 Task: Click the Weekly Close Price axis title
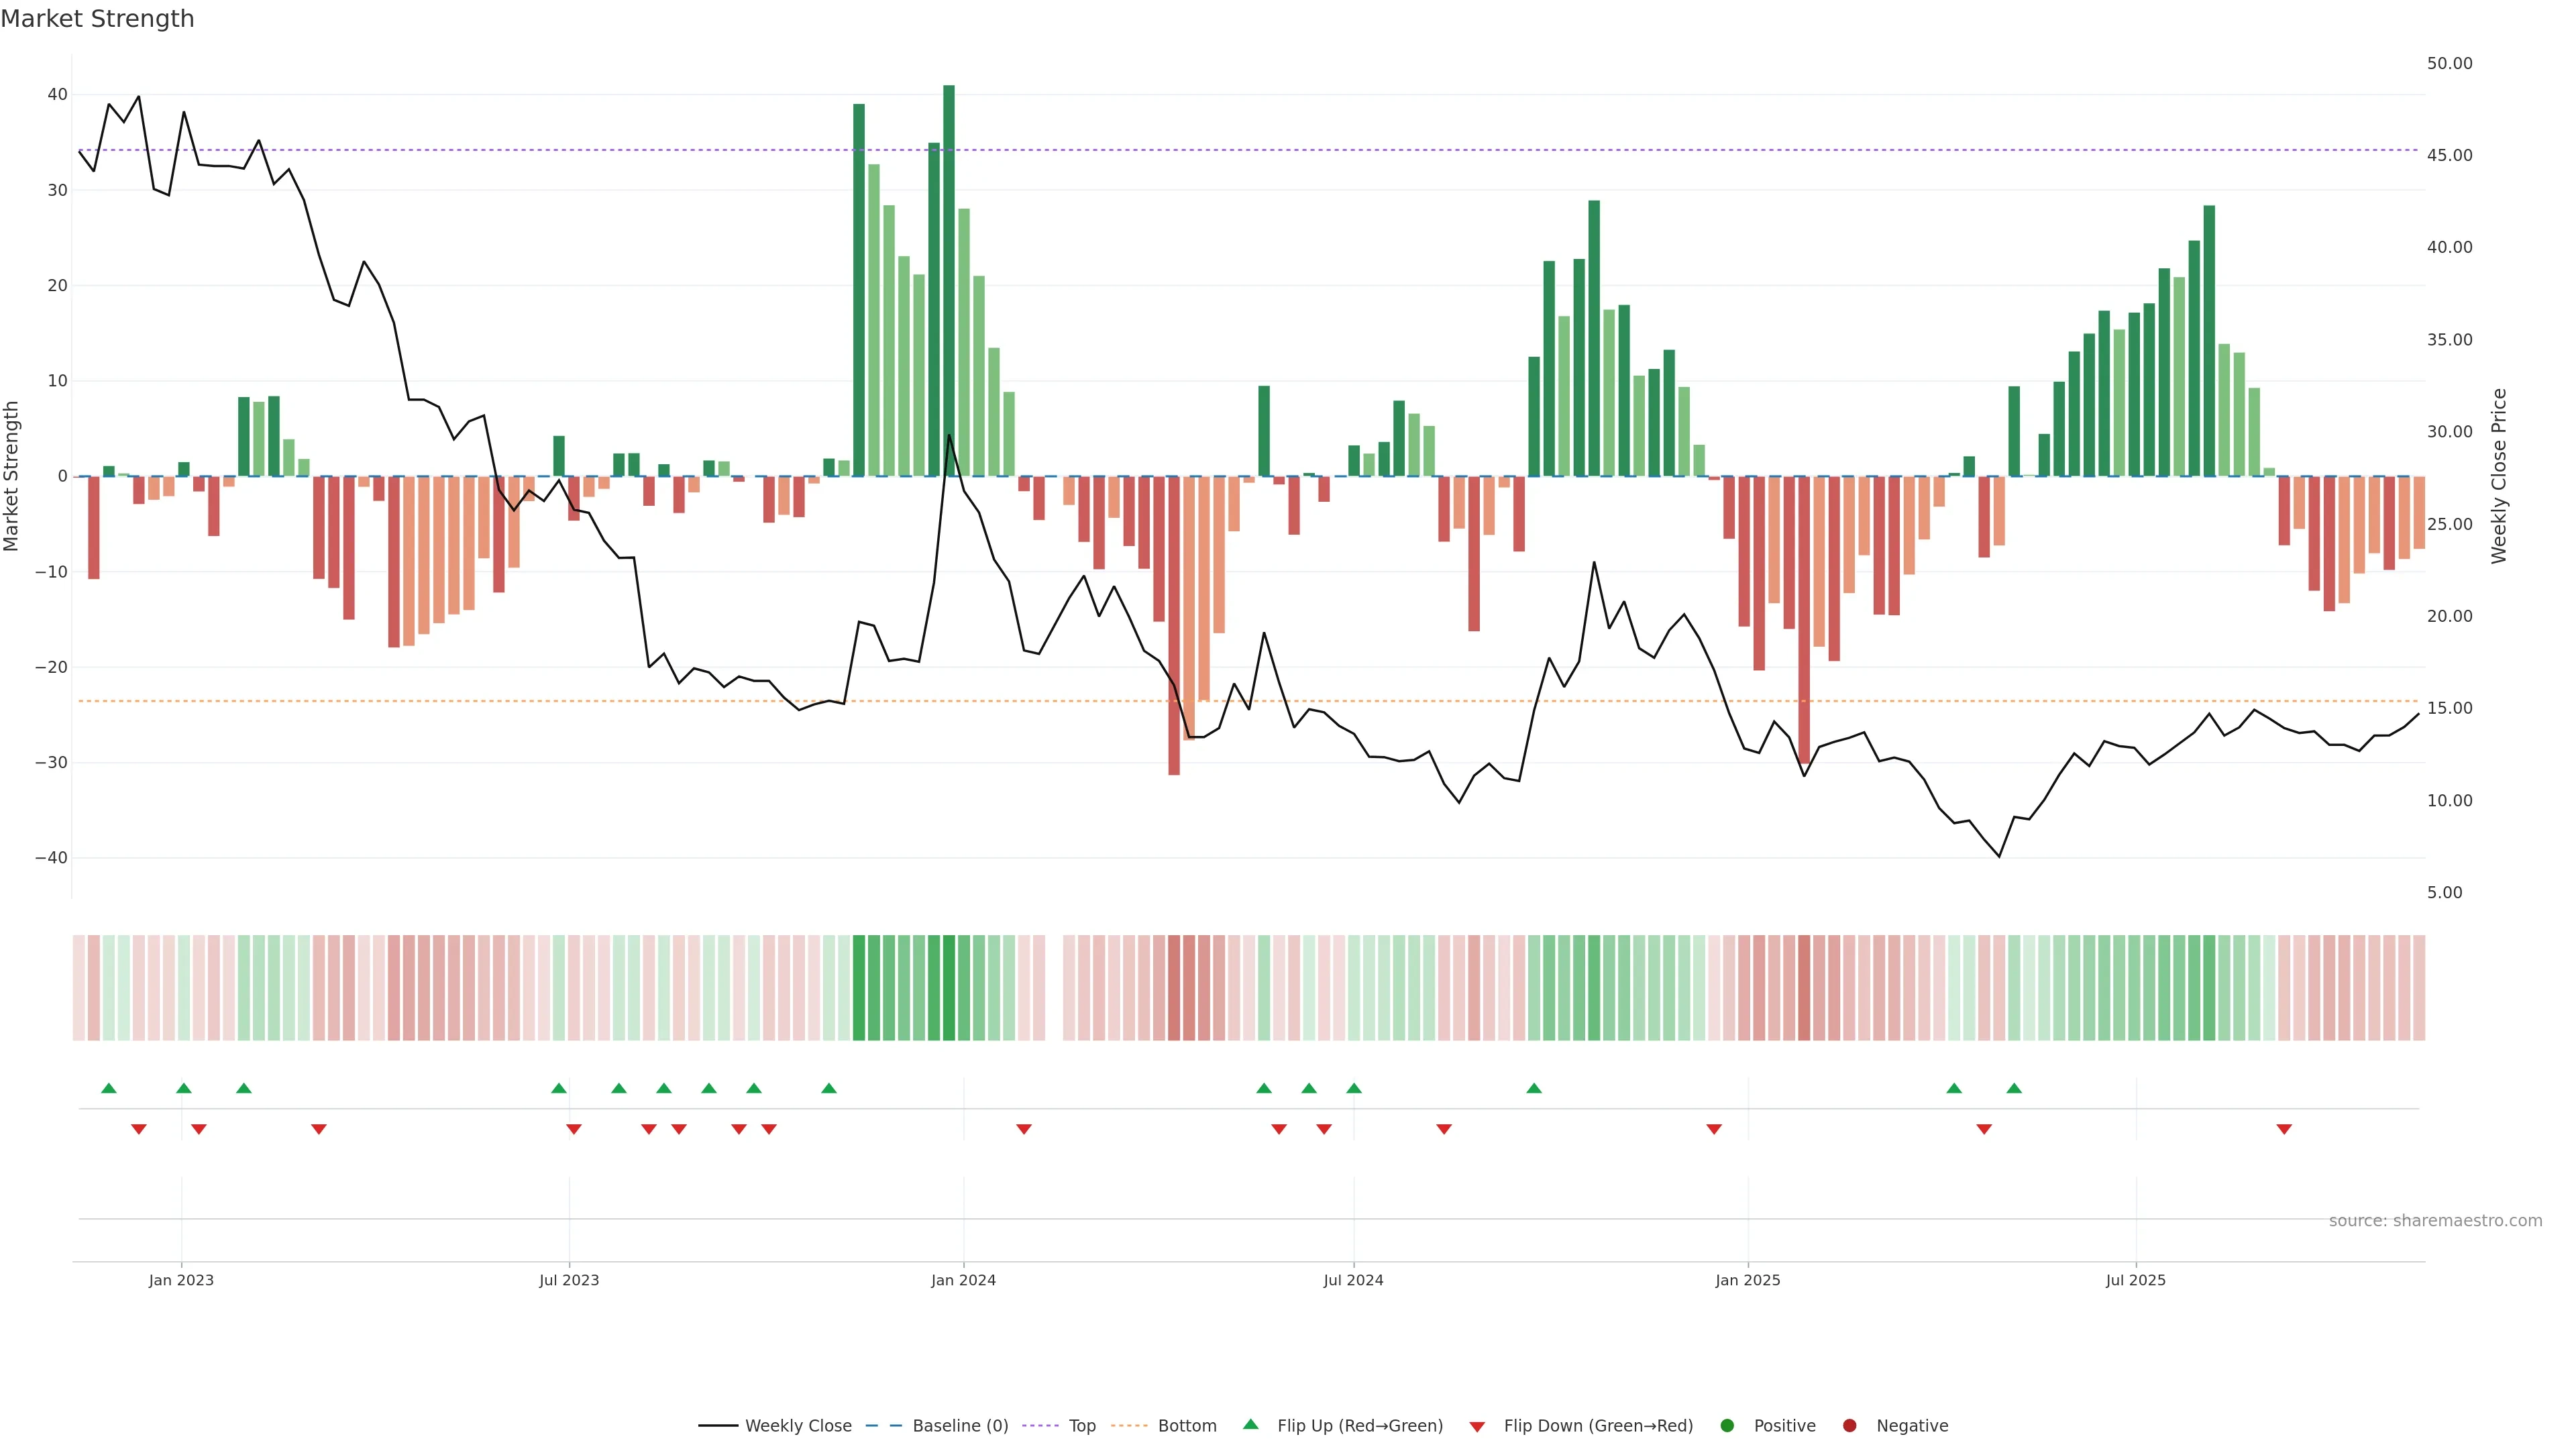2499,476
